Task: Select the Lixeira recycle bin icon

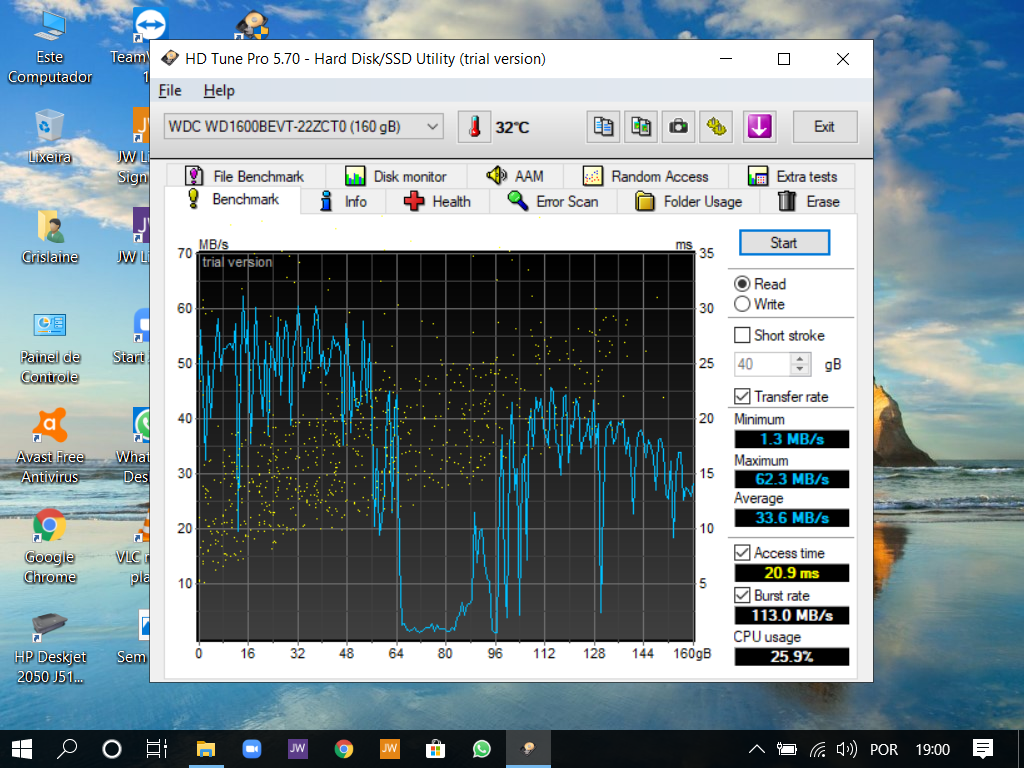Action: (x=50, y=137)
